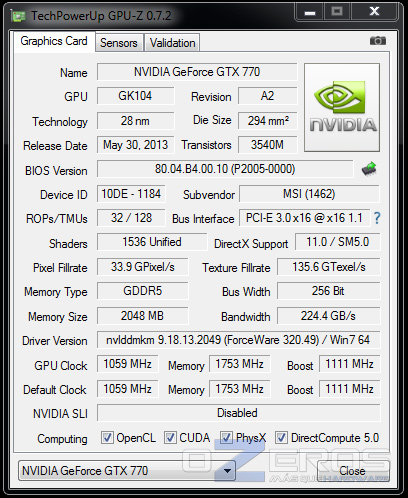This screenshot has height=498, width=408.
Task: Click the TechPowerUp GPU-Z 0.7.2 title text
Action: pyautogui.click(x=101, y=16)
